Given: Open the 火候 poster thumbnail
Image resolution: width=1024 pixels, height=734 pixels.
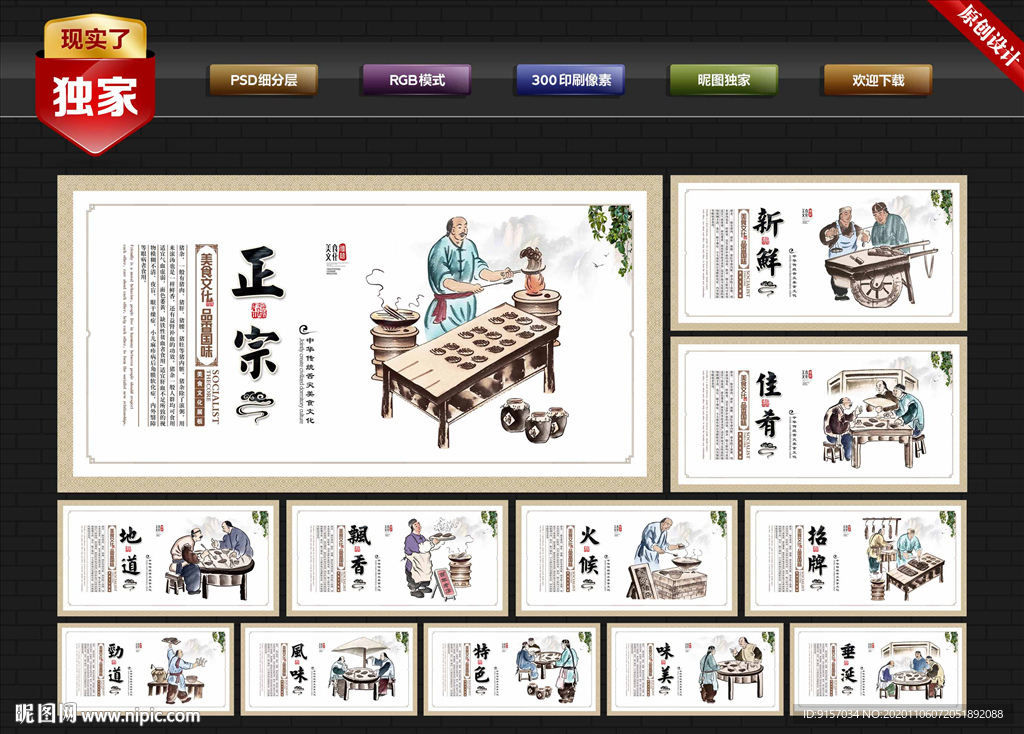Looking at the screenshot, I should [x=627, y=558].
